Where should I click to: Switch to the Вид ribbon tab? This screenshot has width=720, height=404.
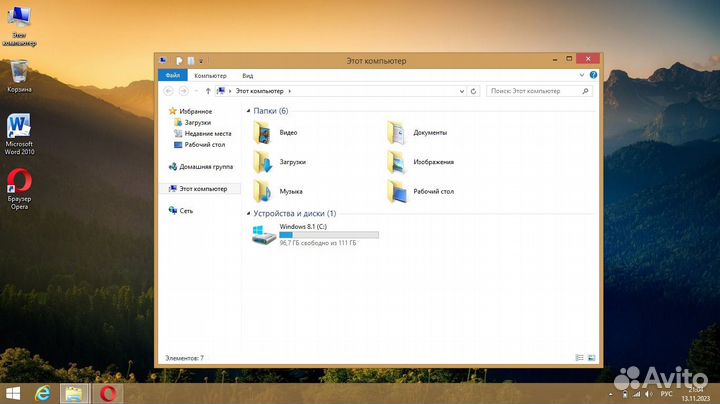click(x=247, y=75)
